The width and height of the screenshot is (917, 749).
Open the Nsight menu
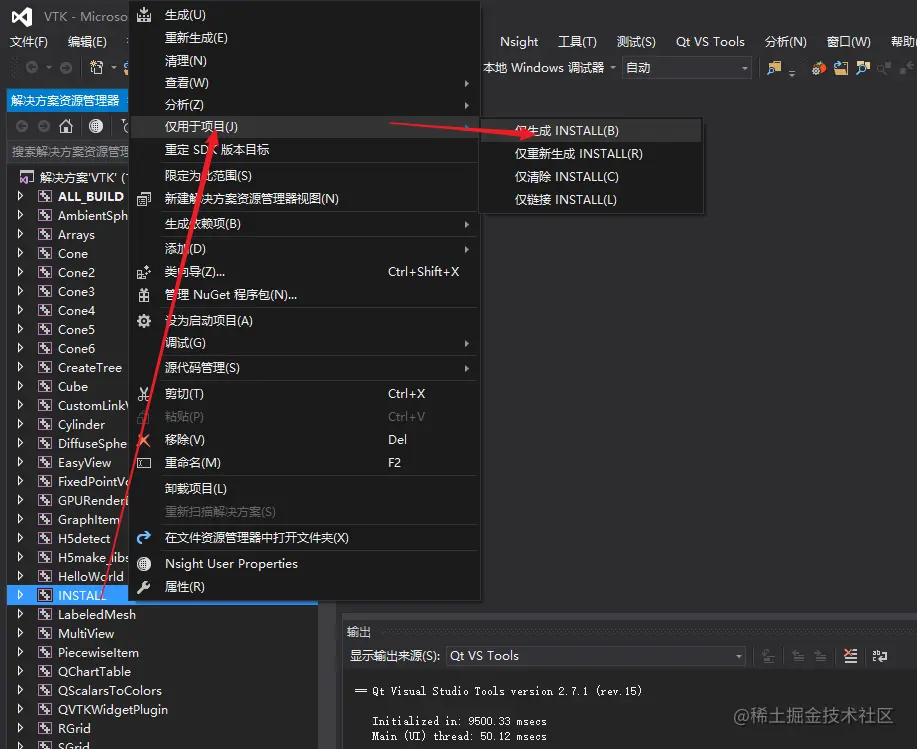click(519, 42)
